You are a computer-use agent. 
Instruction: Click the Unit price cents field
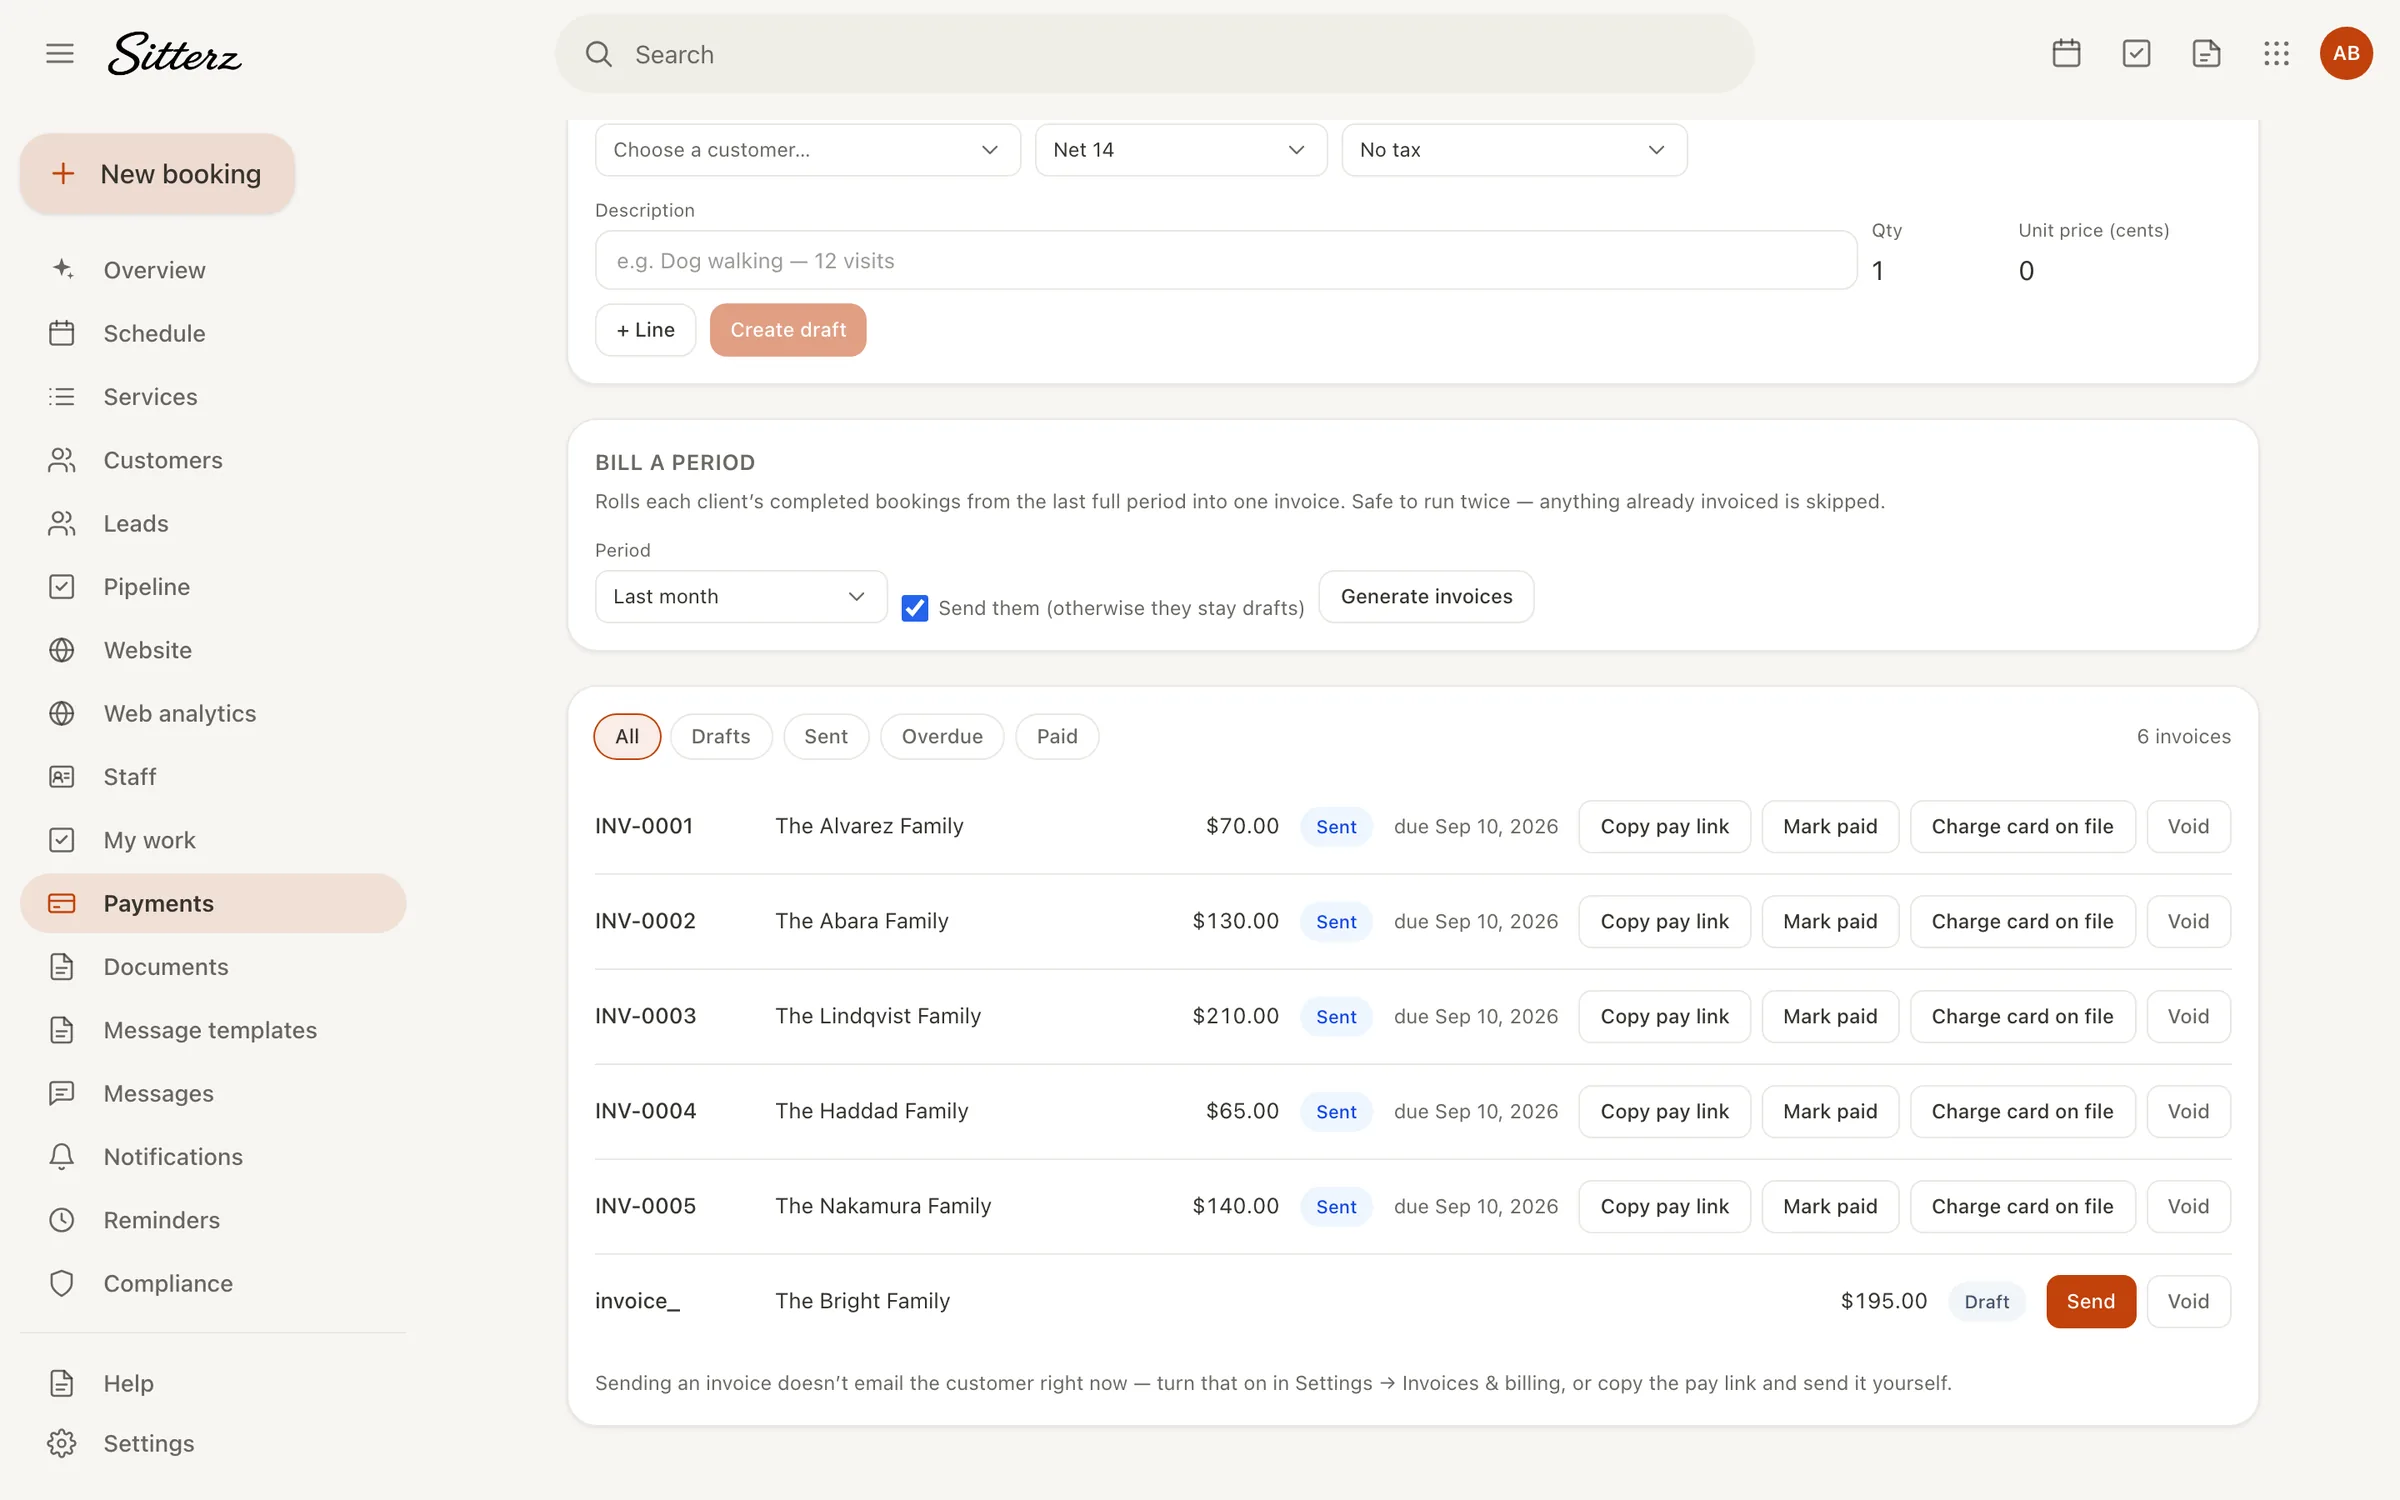2124,271
